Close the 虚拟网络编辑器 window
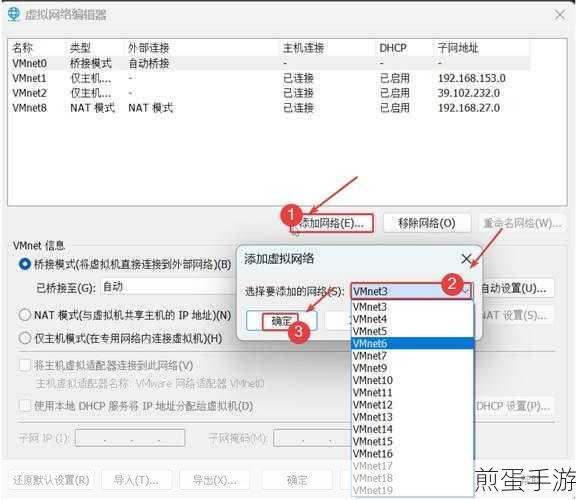The height and width of the screenshot is (500, 576). 560,15
